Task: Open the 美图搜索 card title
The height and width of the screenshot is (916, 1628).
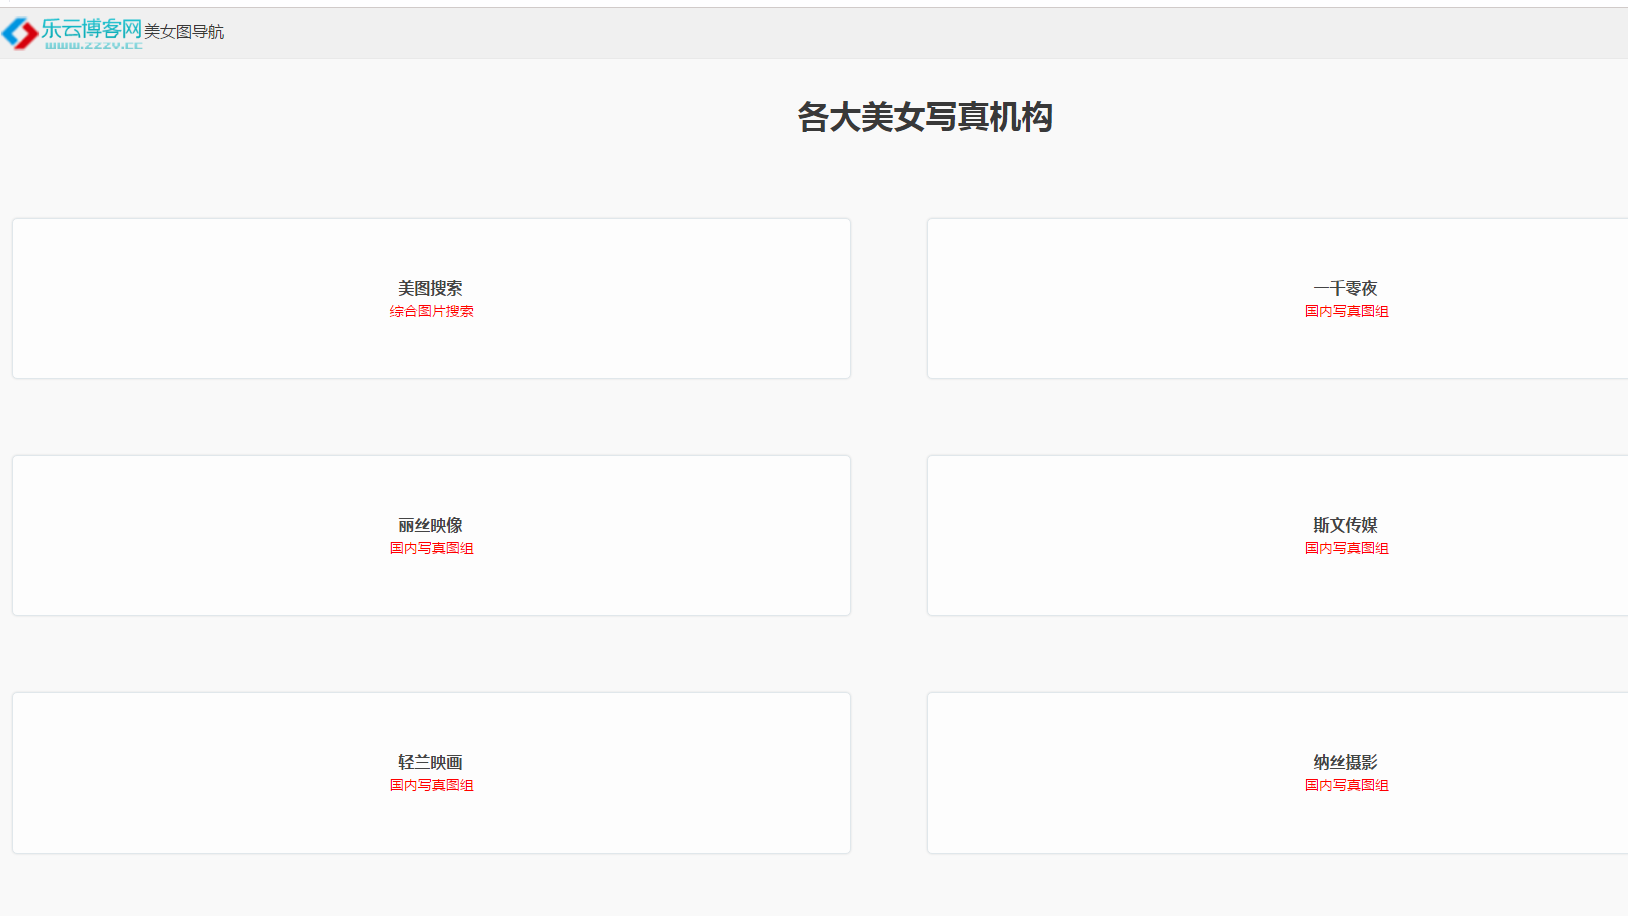Action: coord(430,288)
